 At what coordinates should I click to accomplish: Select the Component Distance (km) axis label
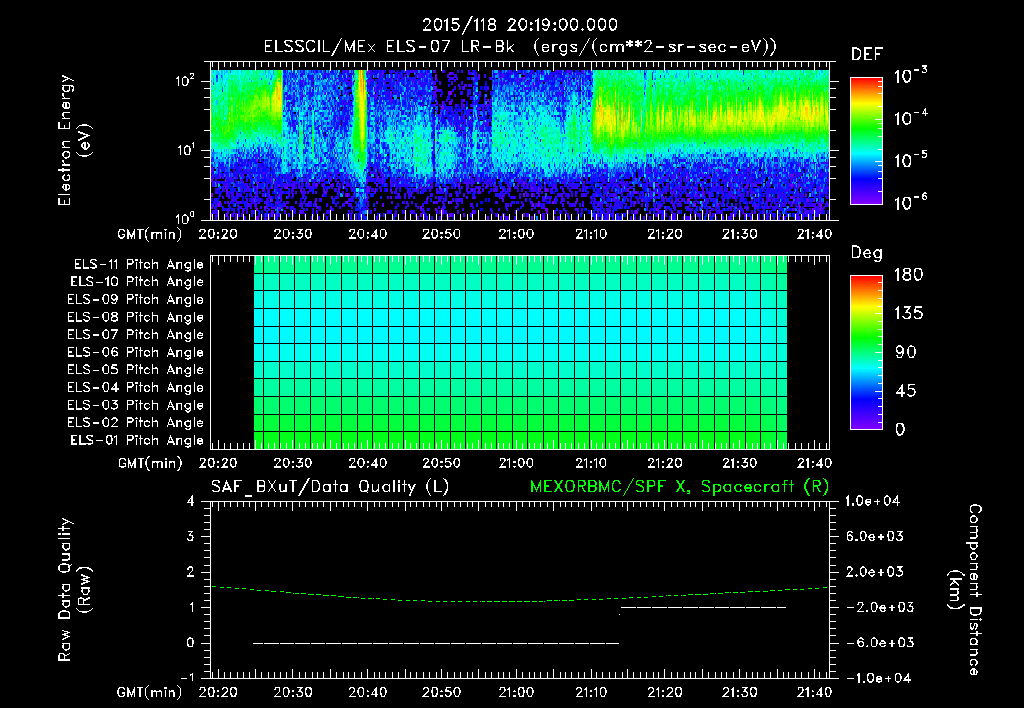965,590
